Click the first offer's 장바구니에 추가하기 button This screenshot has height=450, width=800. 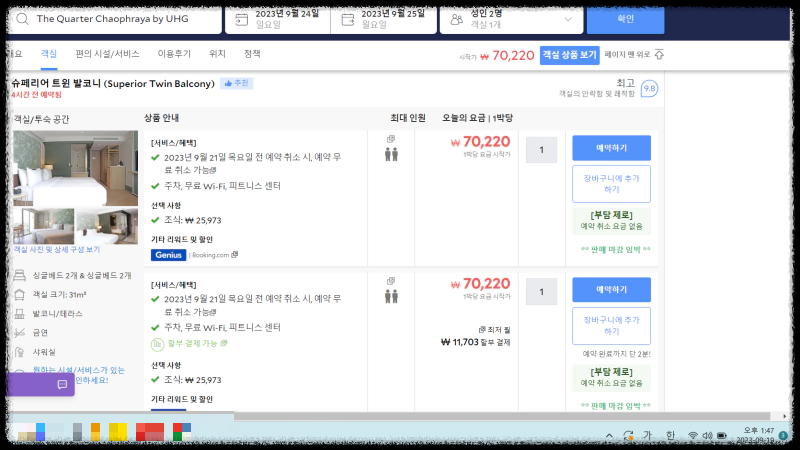point(611,184)
